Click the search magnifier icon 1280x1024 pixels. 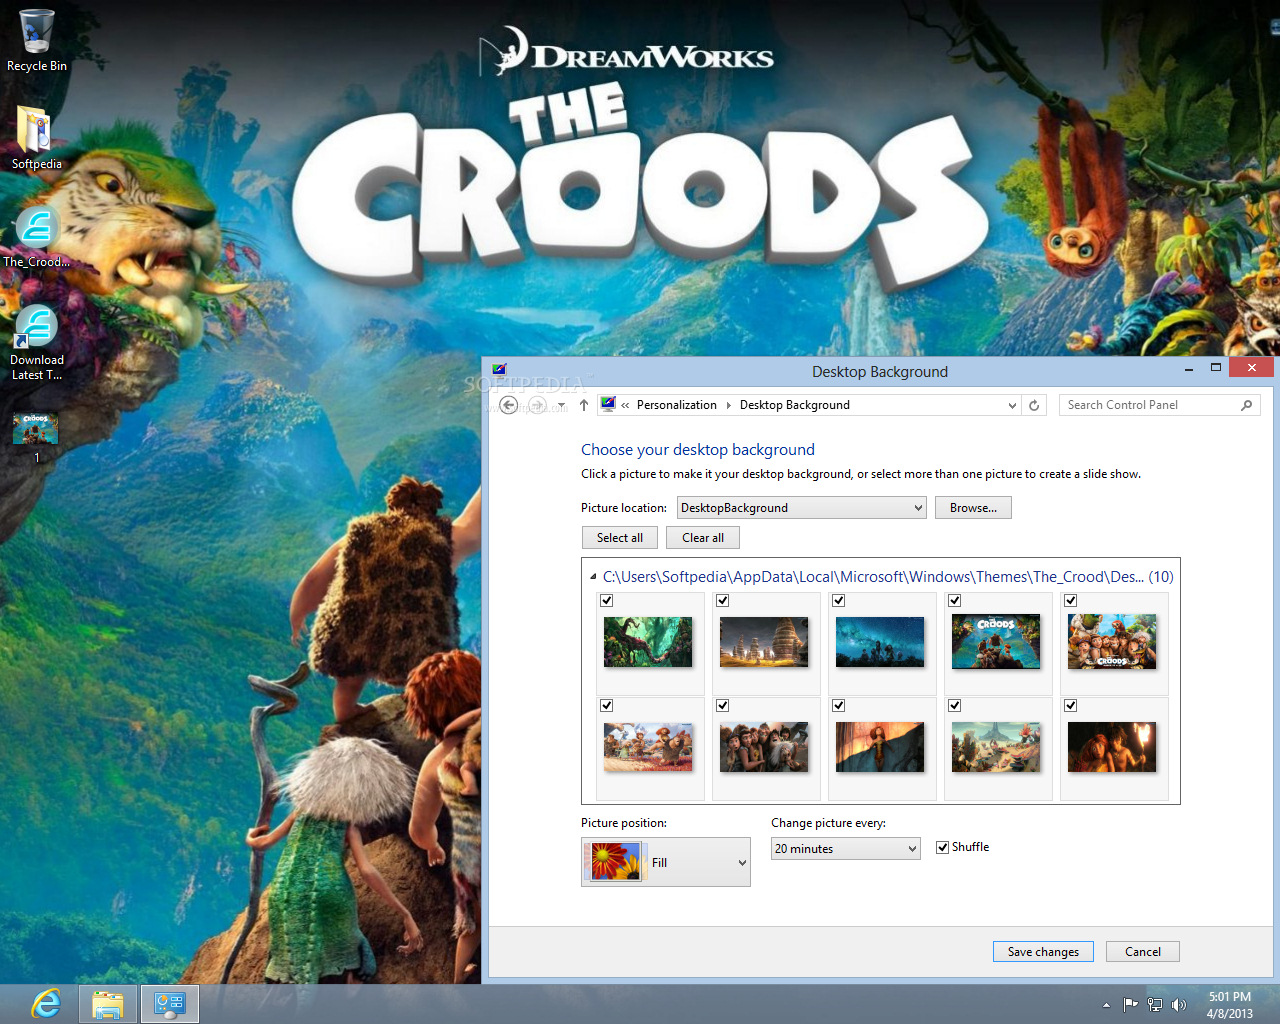tap(1246, 405)
